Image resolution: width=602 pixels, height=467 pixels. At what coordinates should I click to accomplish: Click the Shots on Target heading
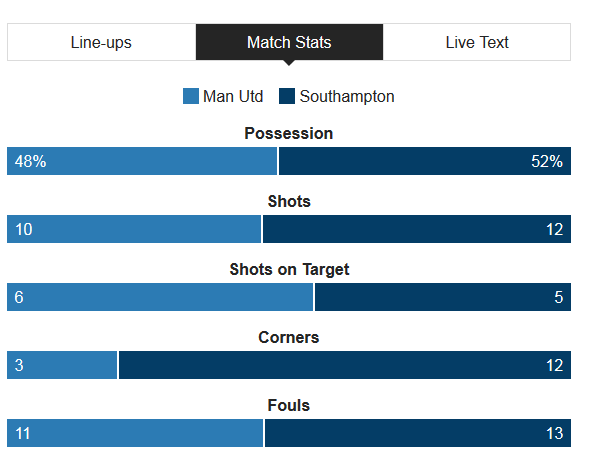[x=289, y=269]
